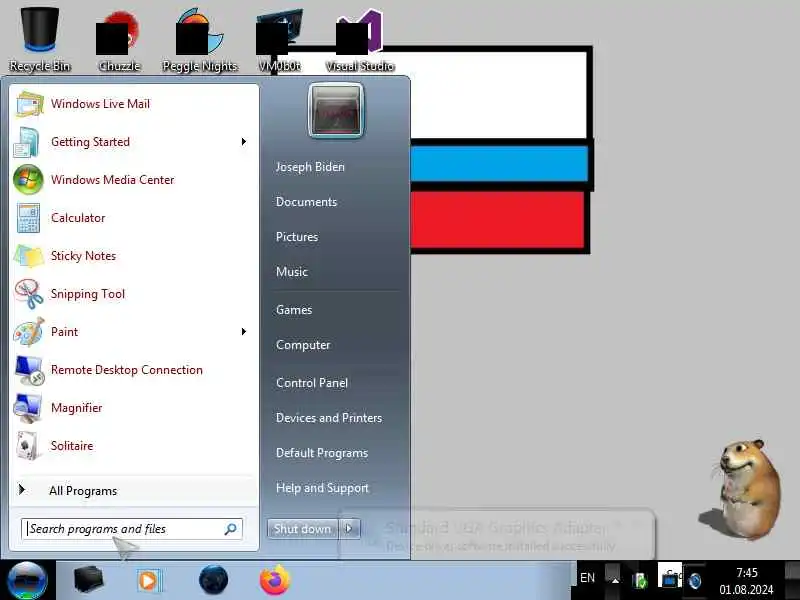Click the taskbar clock showing 7:45
The image size is (800, 600).
click(746, 581)
